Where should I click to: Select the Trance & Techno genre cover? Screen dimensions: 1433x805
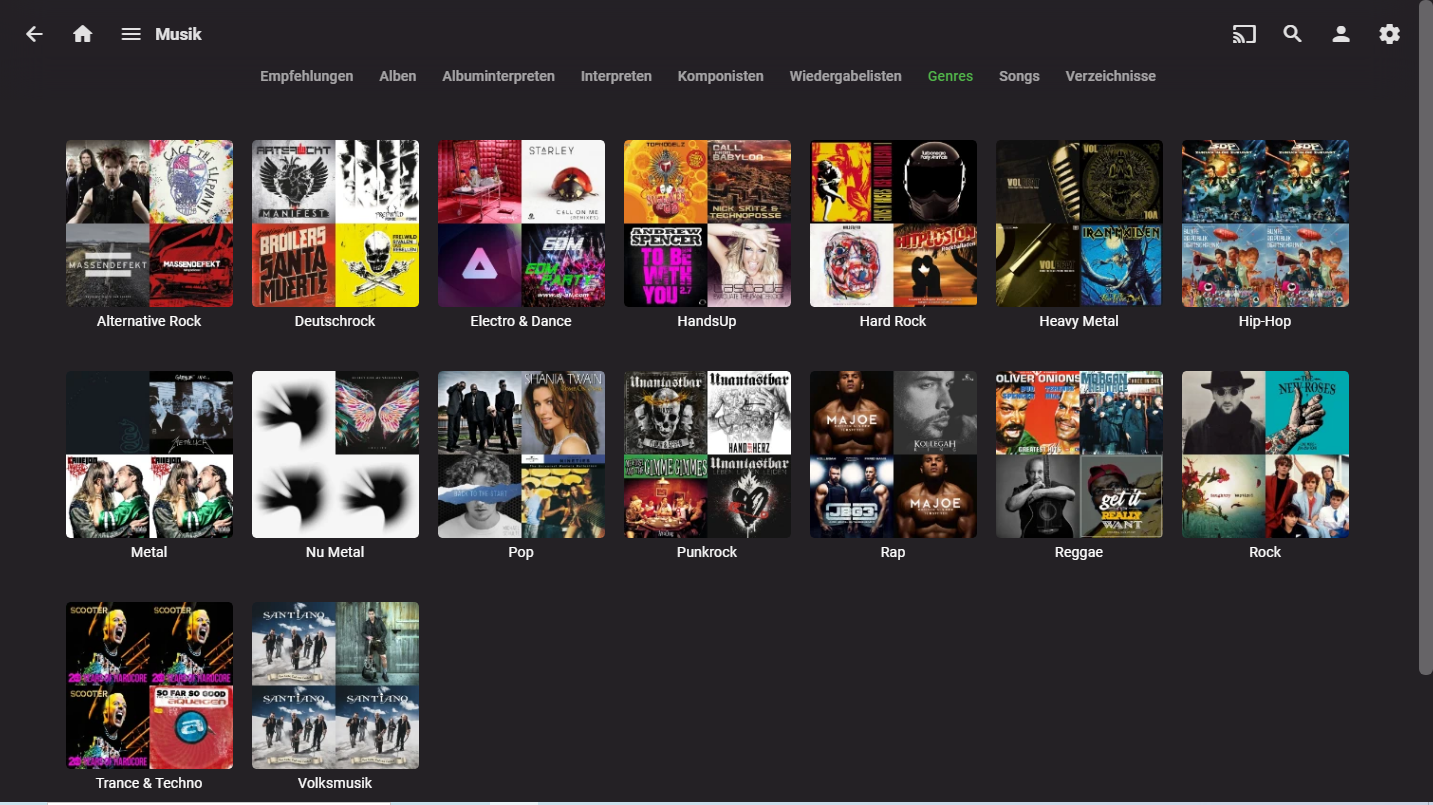pos(149,685)
